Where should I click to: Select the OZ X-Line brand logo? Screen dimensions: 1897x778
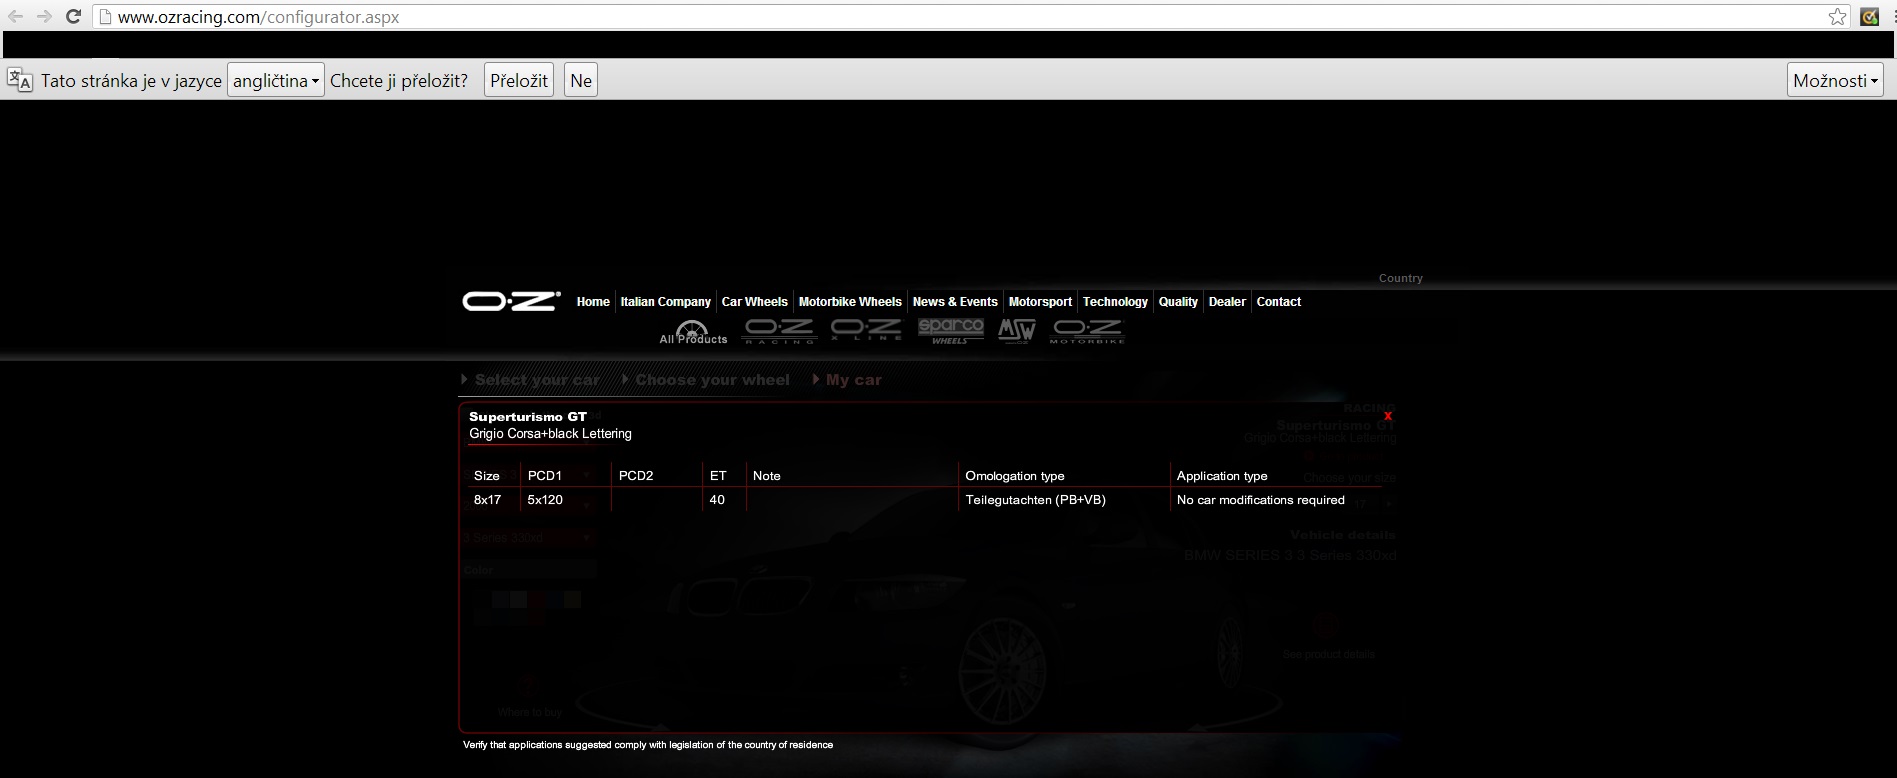(866, 331)
